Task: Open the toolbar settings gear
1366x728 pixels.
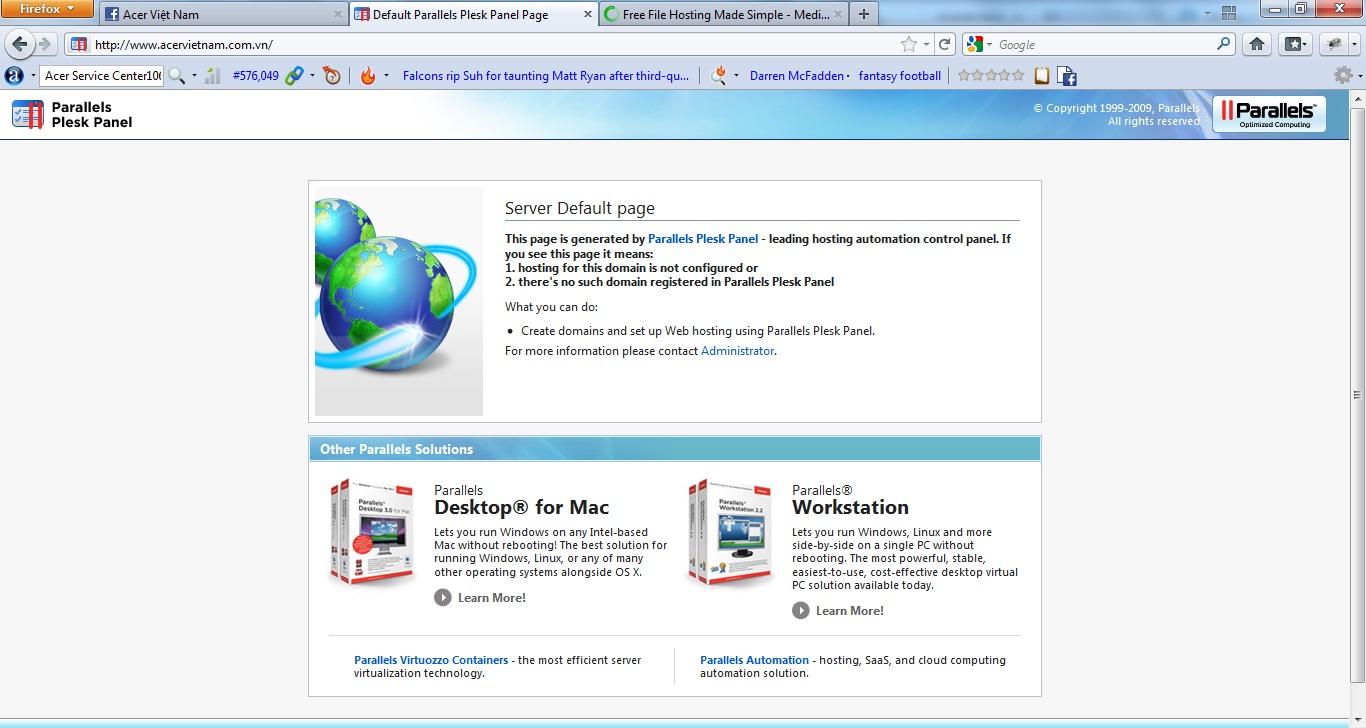Action: 1342,75
